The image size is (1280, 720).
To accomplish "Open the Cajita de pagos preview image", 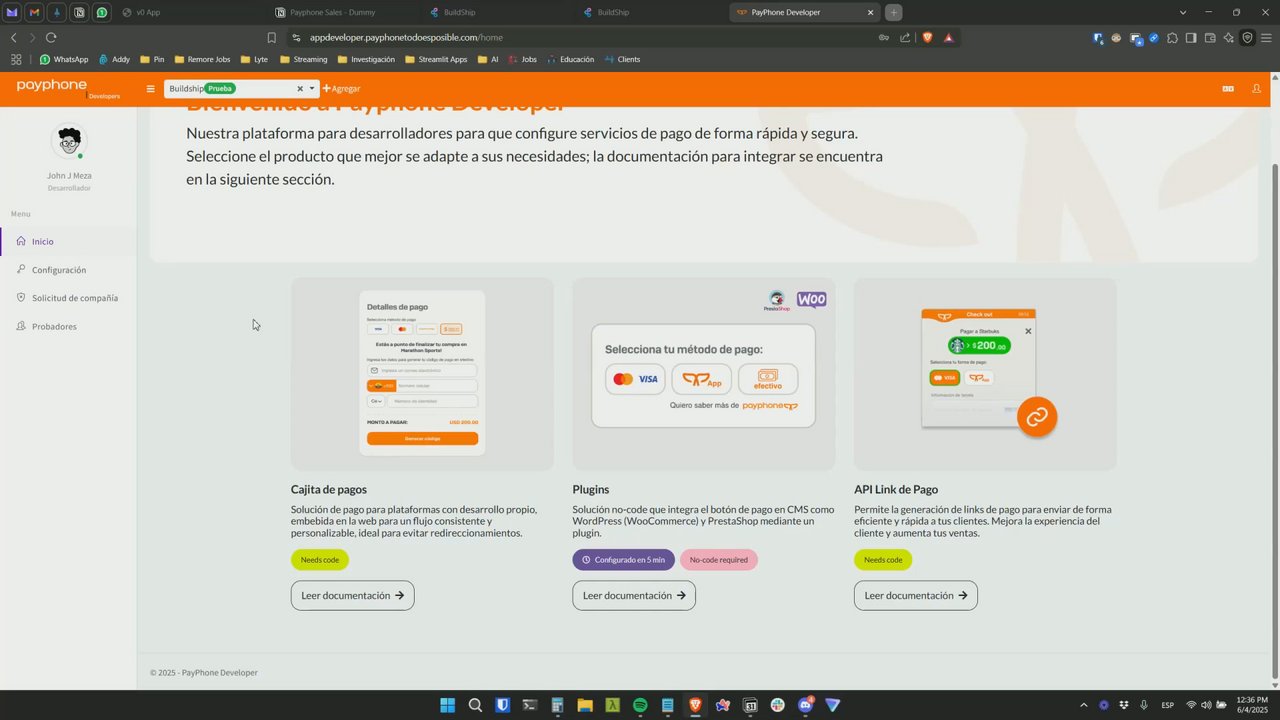I will (x=422, y=374).
